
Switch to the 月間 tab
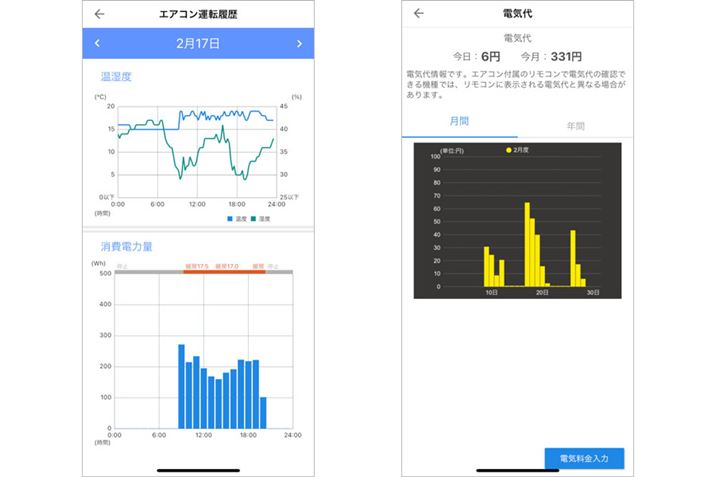(x=459, y=121)
